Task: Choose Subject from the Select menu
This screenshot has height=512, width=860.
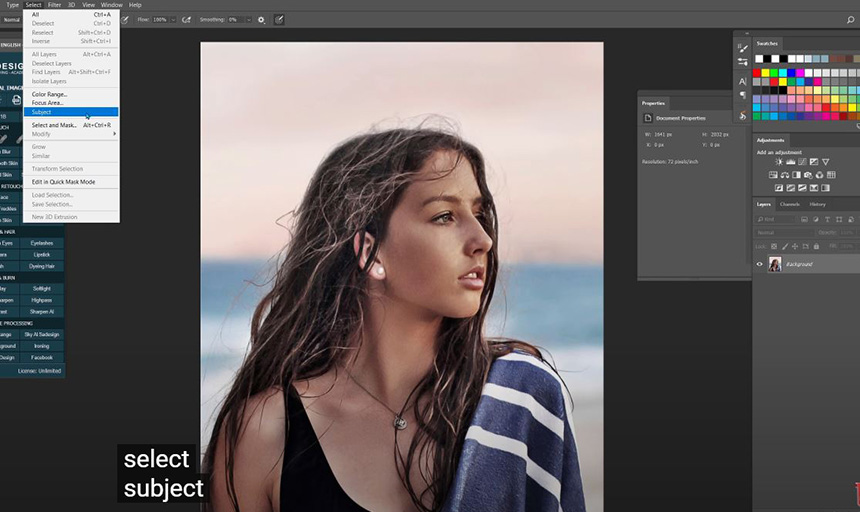Action: pos(42,112)
